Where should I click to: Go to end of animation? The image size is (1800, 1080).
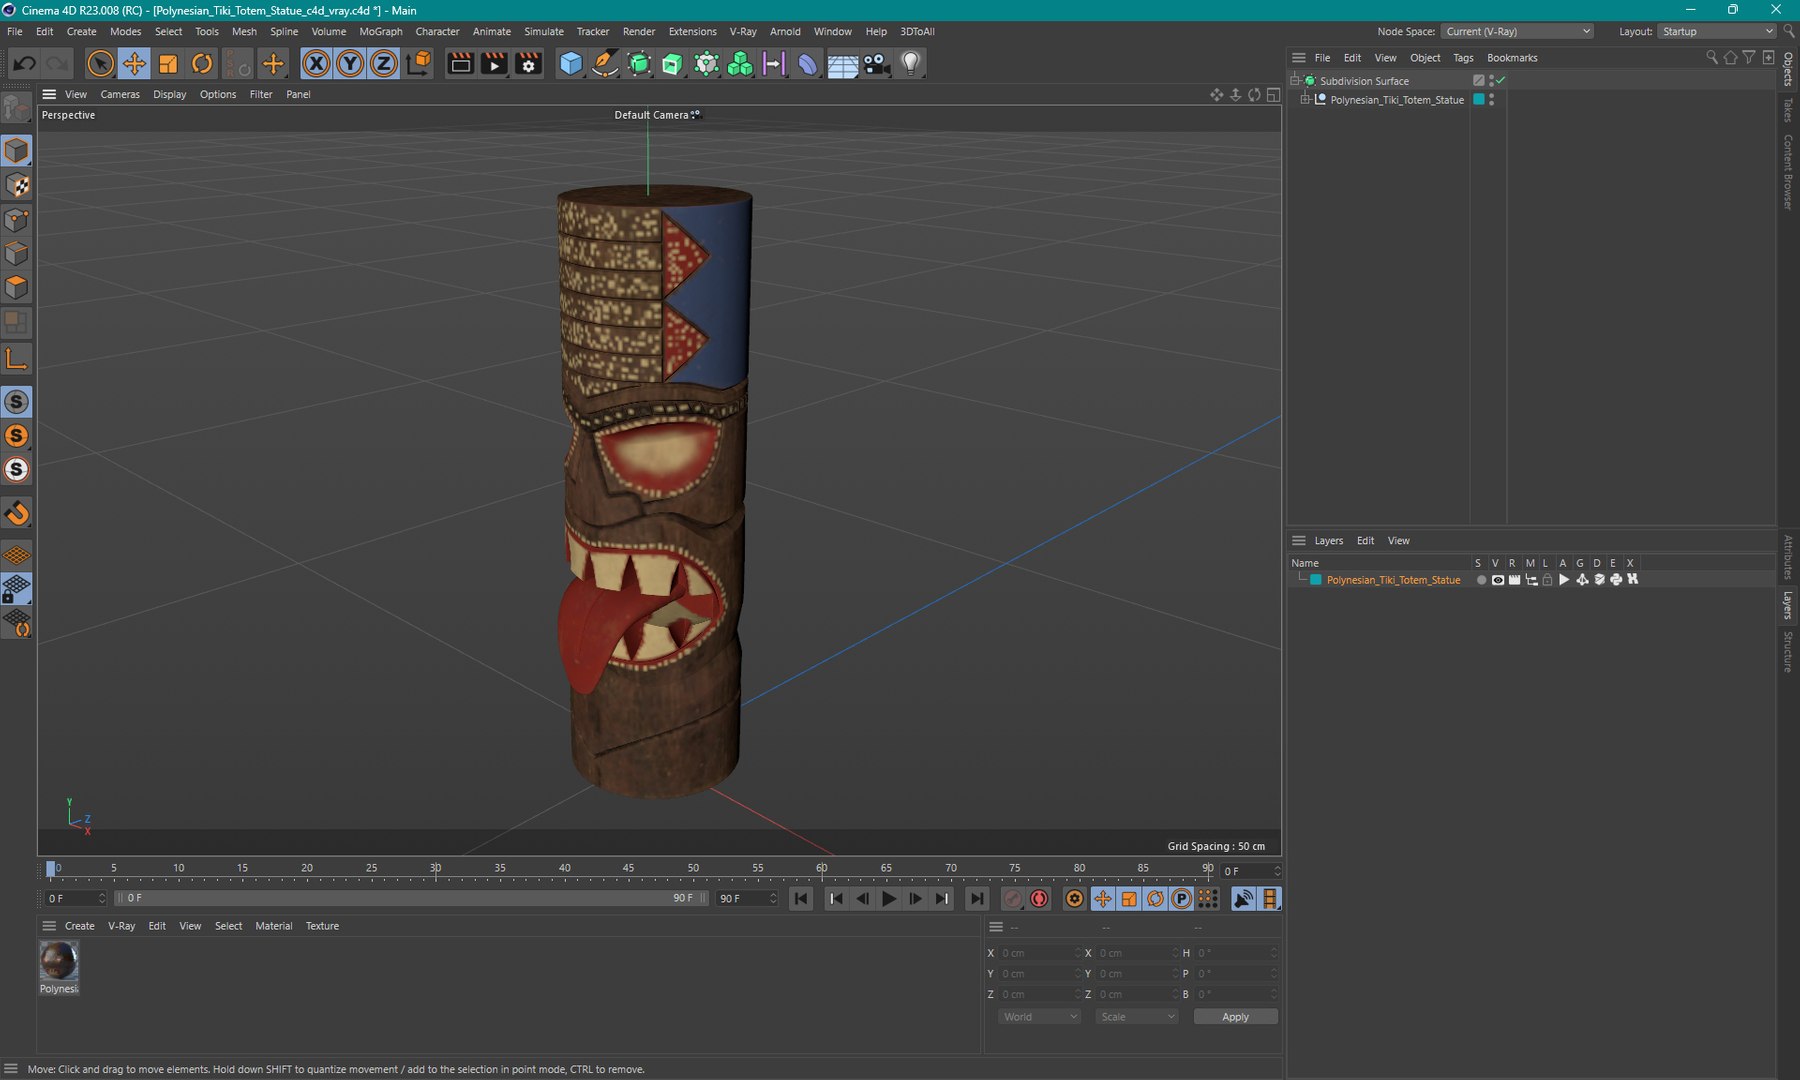(x=977, y=899)
